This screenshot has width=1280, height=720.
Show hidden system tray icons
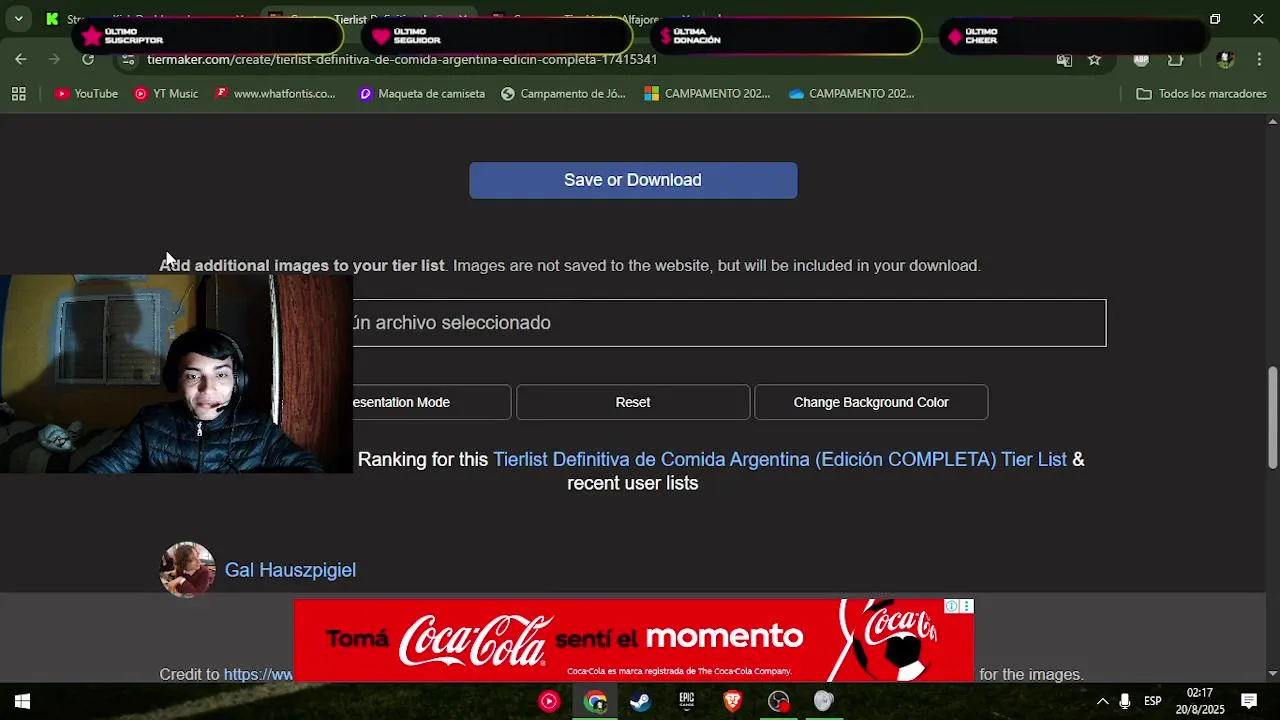click(x=1102, y=701)
